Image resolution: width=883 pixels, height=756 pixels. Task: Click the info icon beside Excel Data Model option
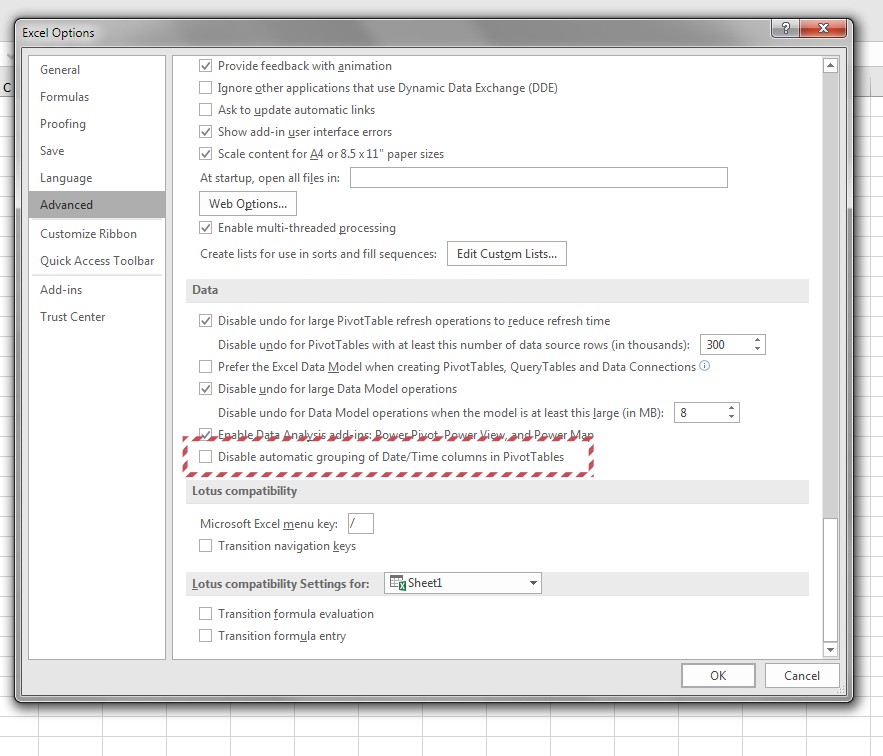[x=705, y=367]
